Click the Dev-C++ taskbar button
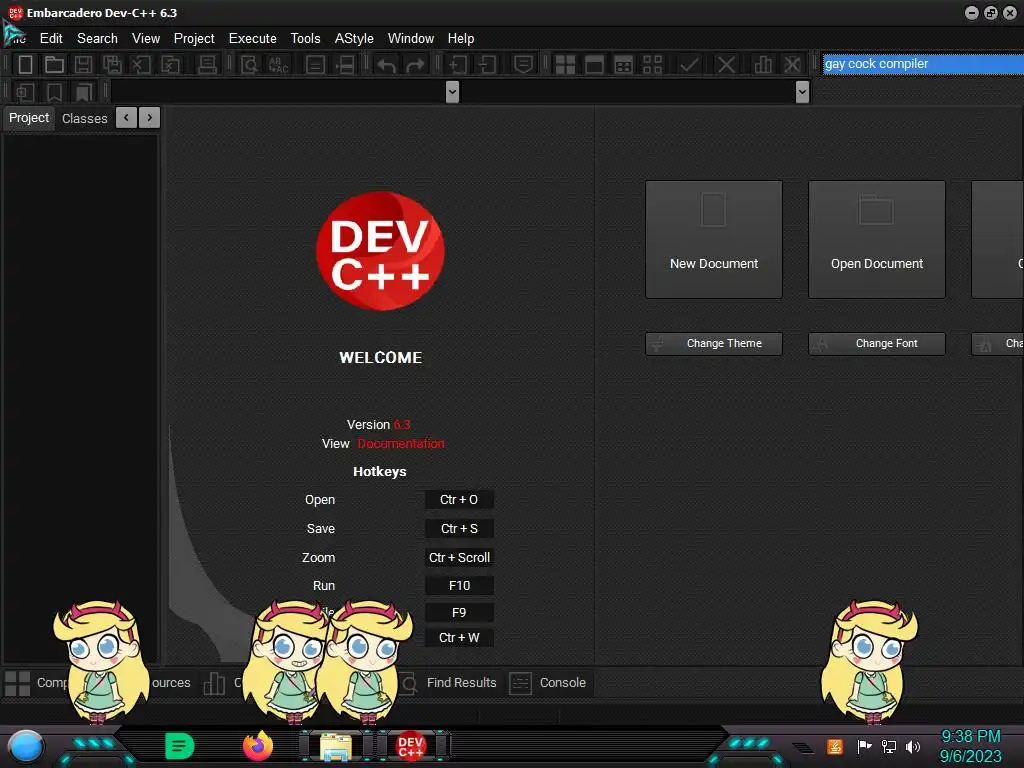1024x768 pixels. click(x=410, y=746)
